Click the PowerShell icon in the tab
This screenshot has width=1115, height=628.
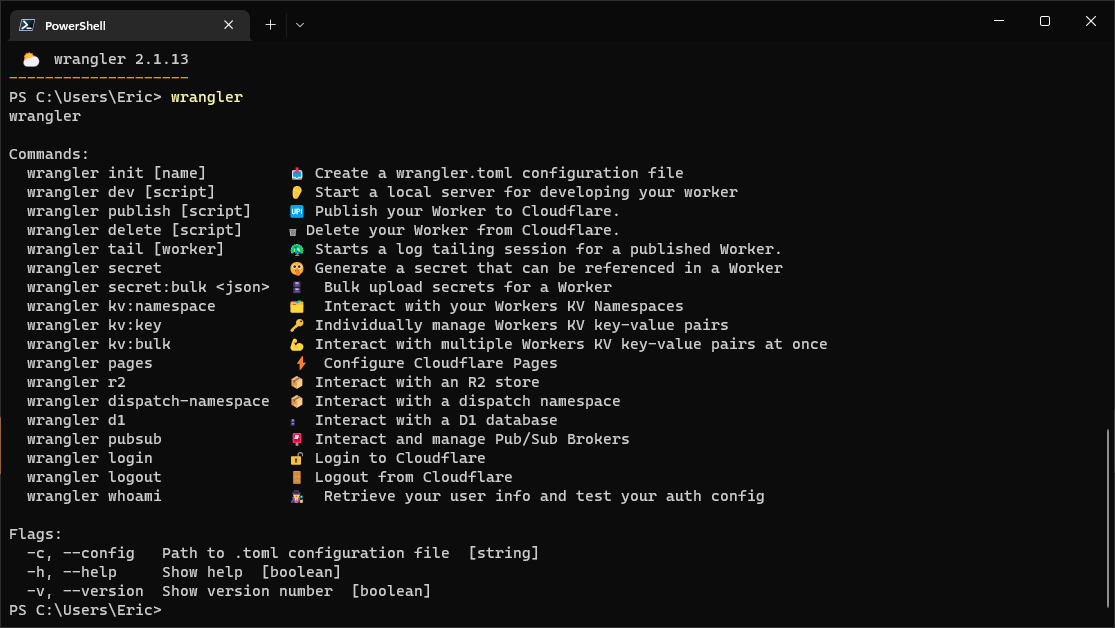28,25
